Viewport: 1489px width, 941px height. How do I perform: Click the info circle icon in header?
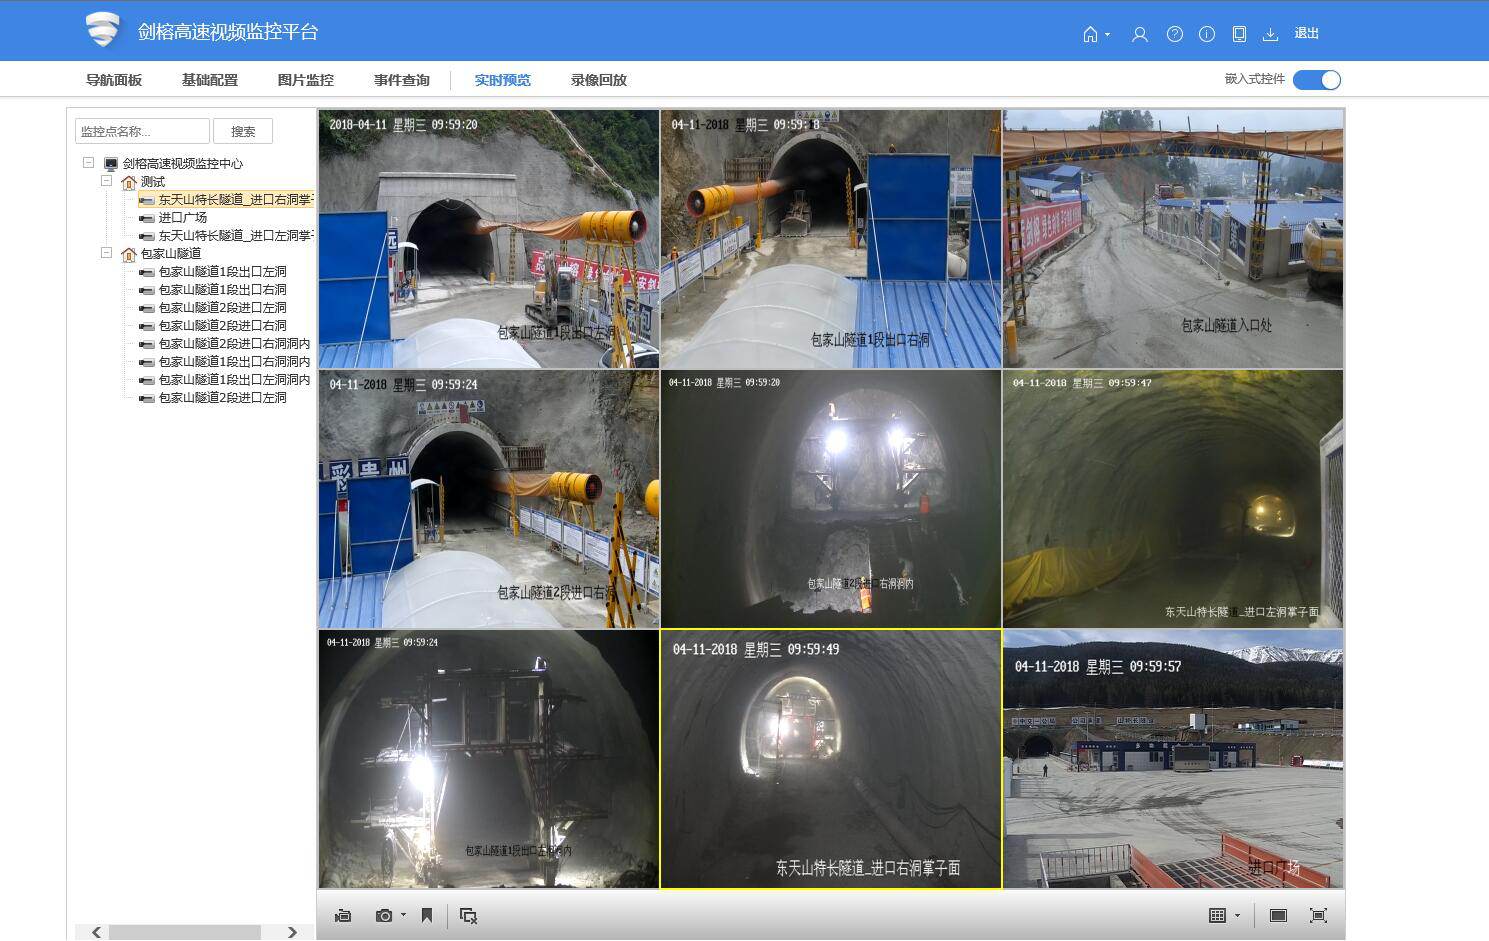click(x=1207, y=34)
